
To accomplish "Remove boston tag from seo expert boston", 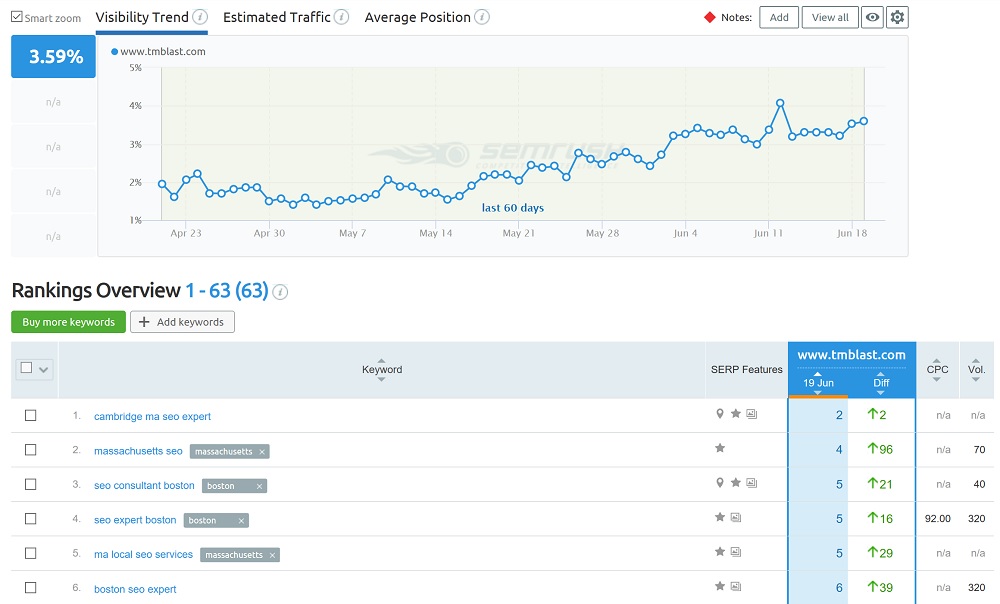I will tap(241, 520).
